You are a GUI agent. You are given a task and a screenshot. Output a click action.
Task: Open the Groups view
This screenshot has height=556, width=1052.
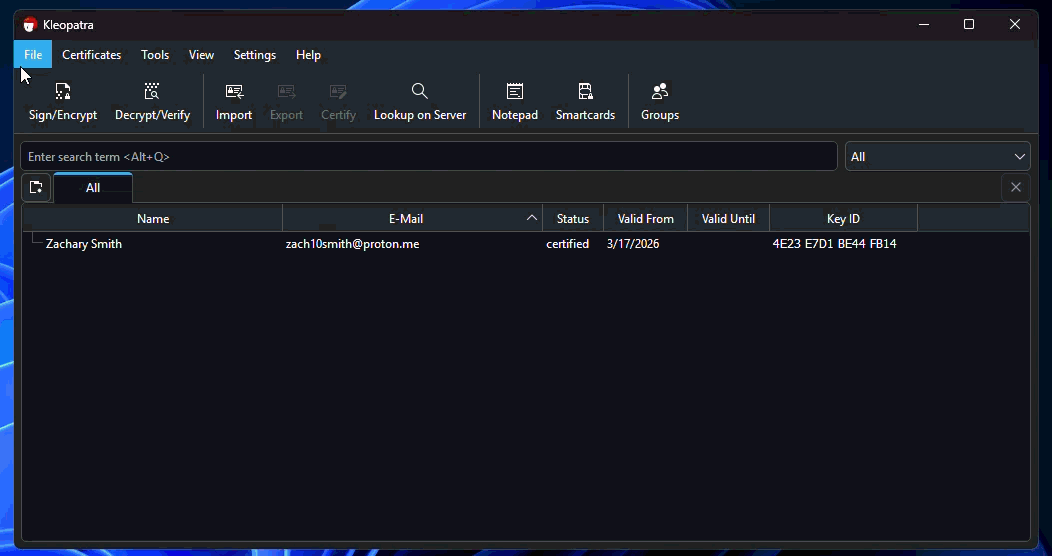pos(660,102)
